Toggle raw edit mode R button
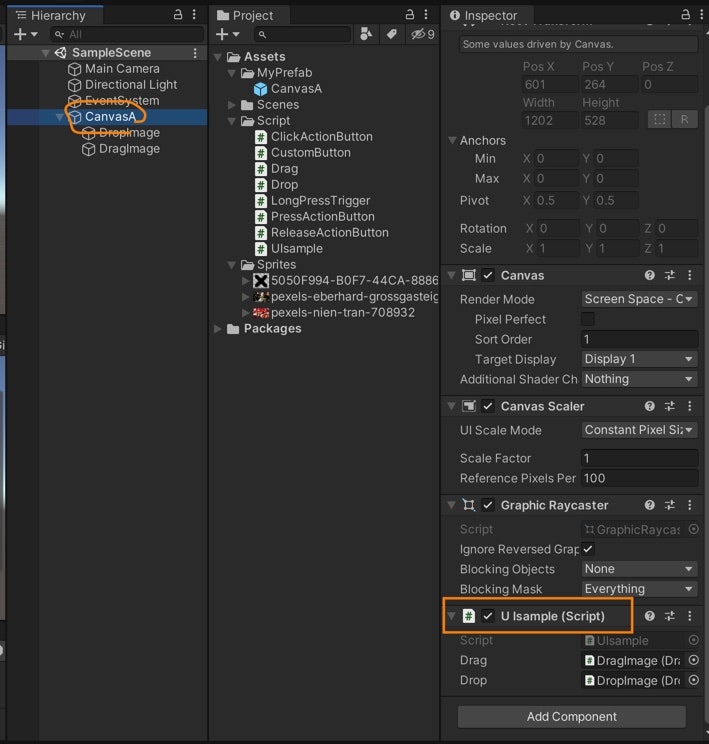The image size is (709, 744). (x=684, y=119)
